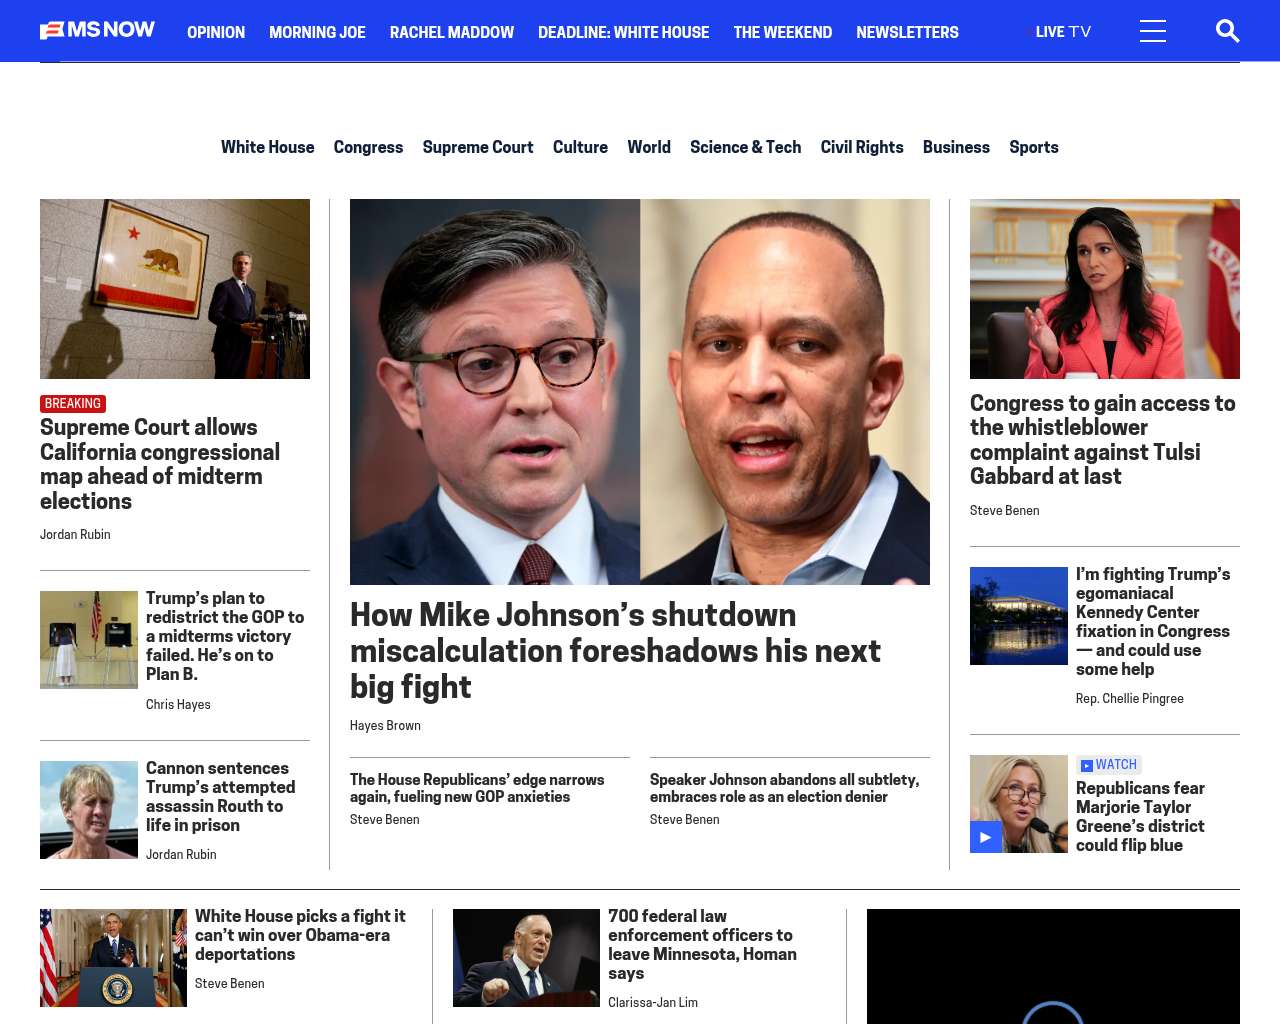Open Rachel Maddow show page
The image size is (1280, 1024).
point(452,32)
